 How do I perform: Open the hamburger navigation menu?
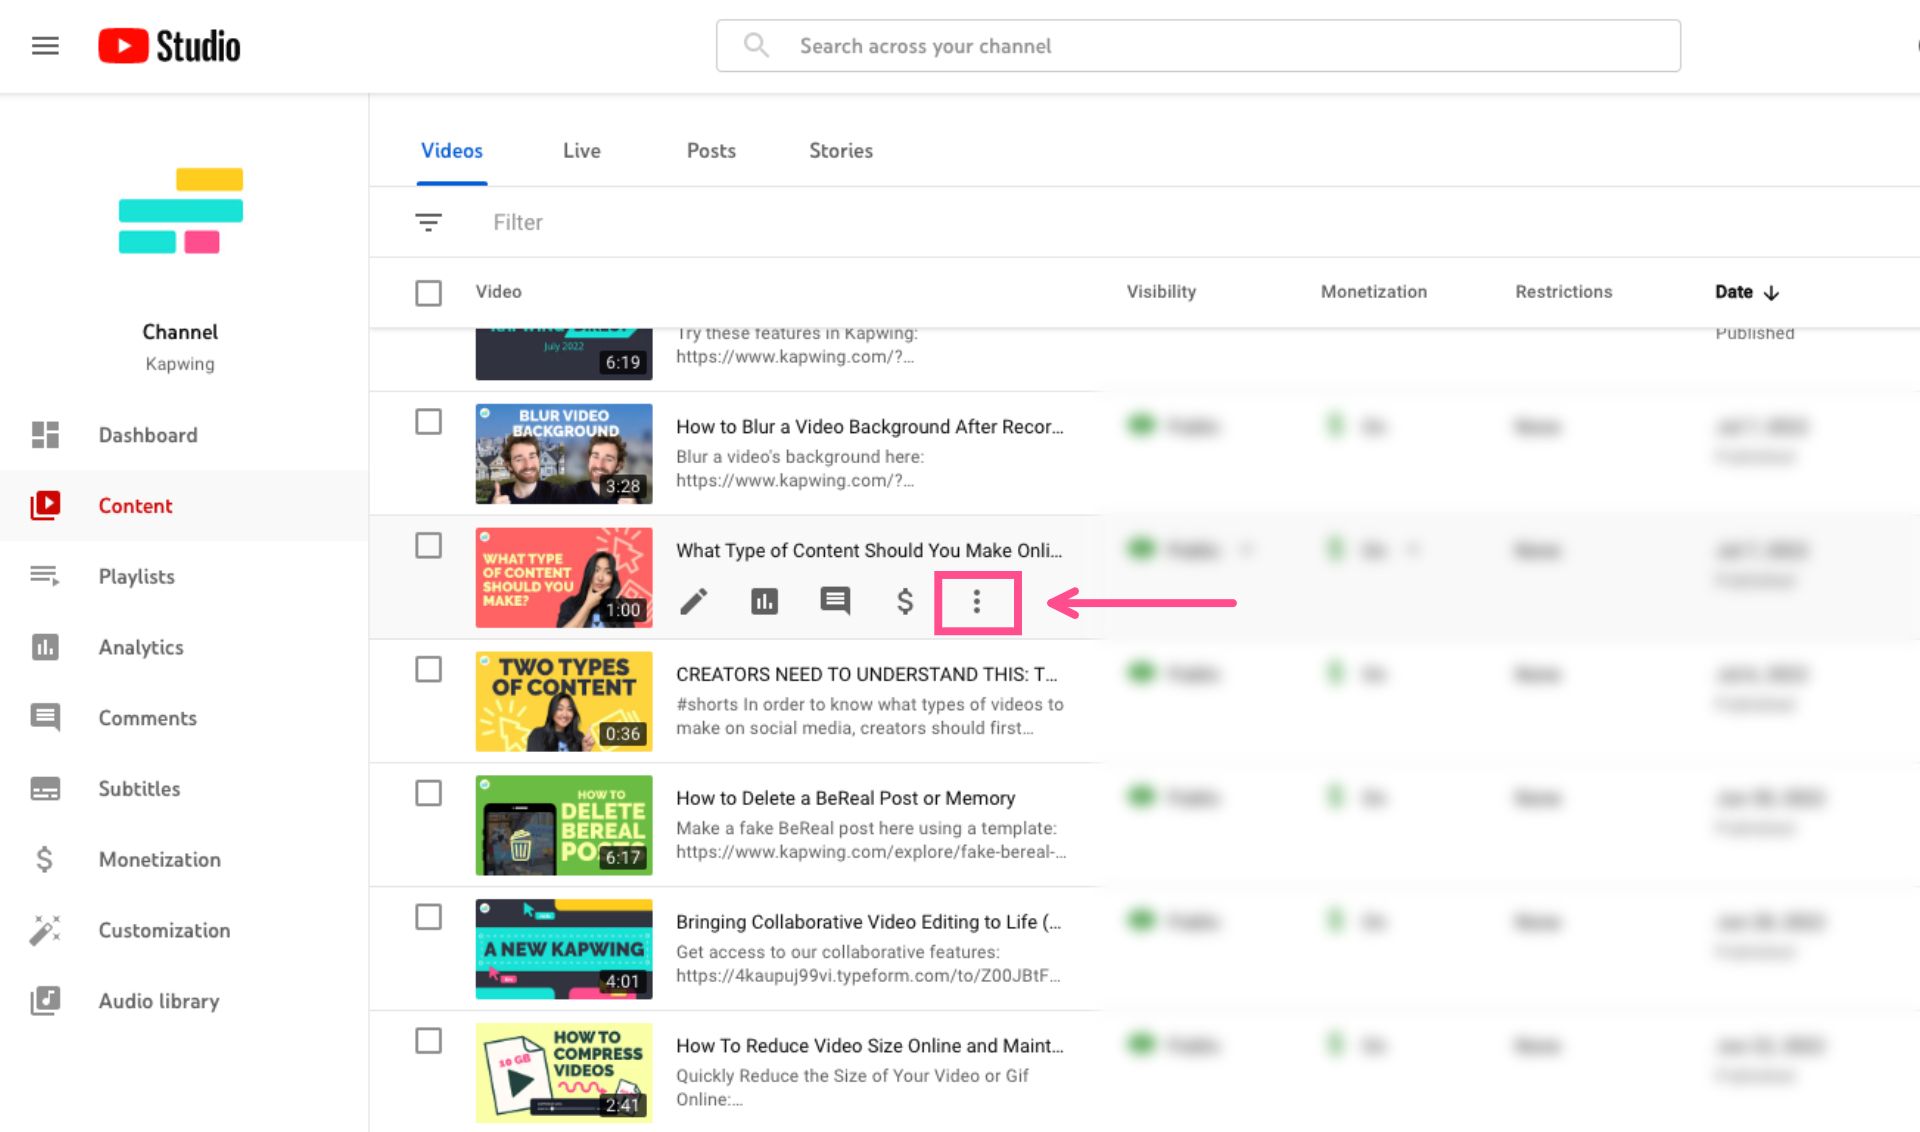(x=45, y=45)
